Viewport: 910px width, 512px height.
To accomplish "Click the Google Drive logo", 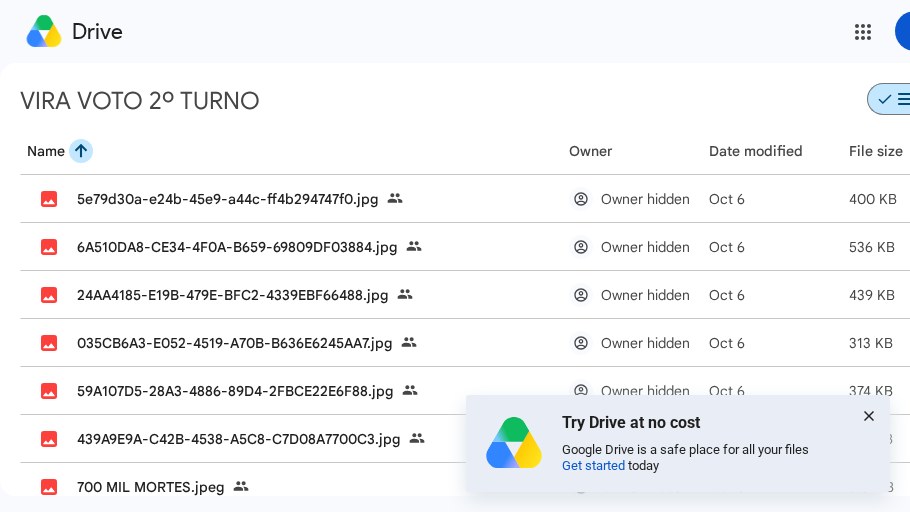I will tap(44, 31).
